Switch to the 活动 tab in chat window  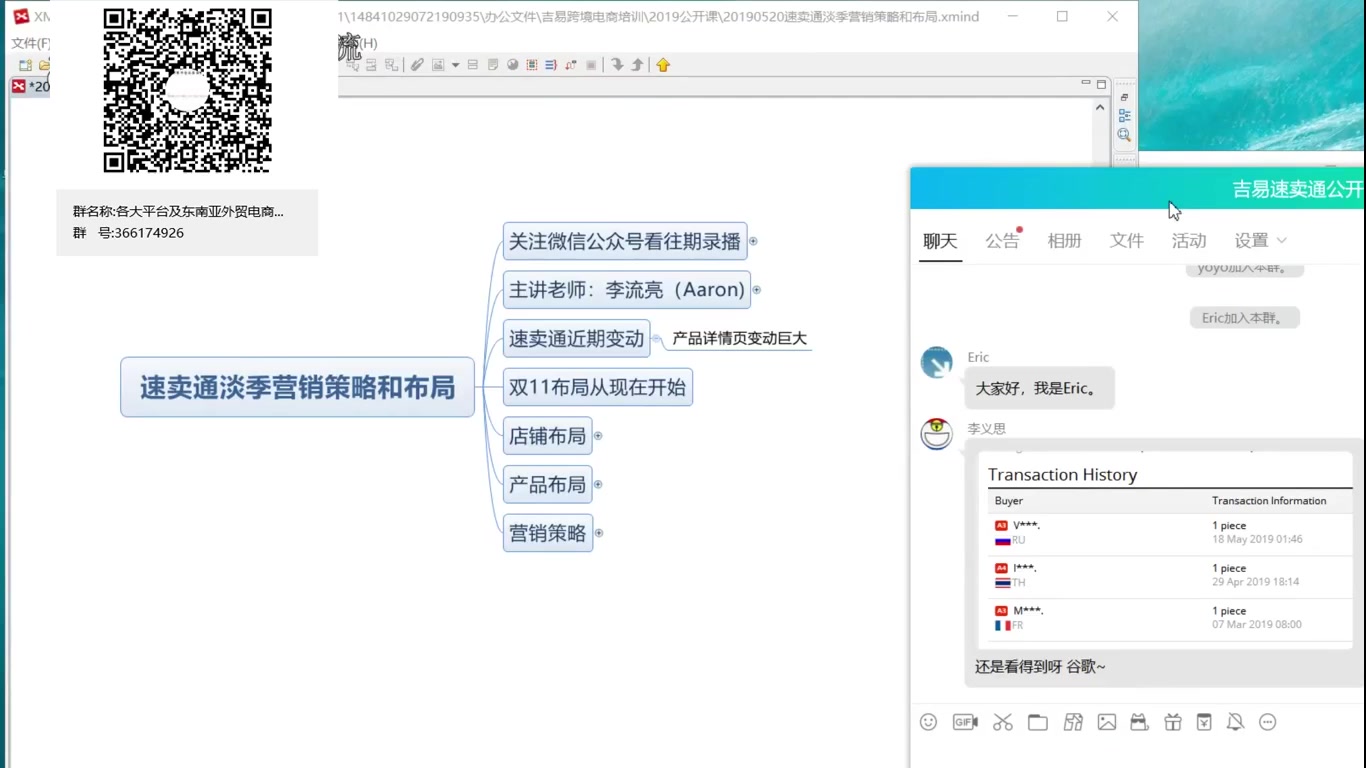point(1189,241)
